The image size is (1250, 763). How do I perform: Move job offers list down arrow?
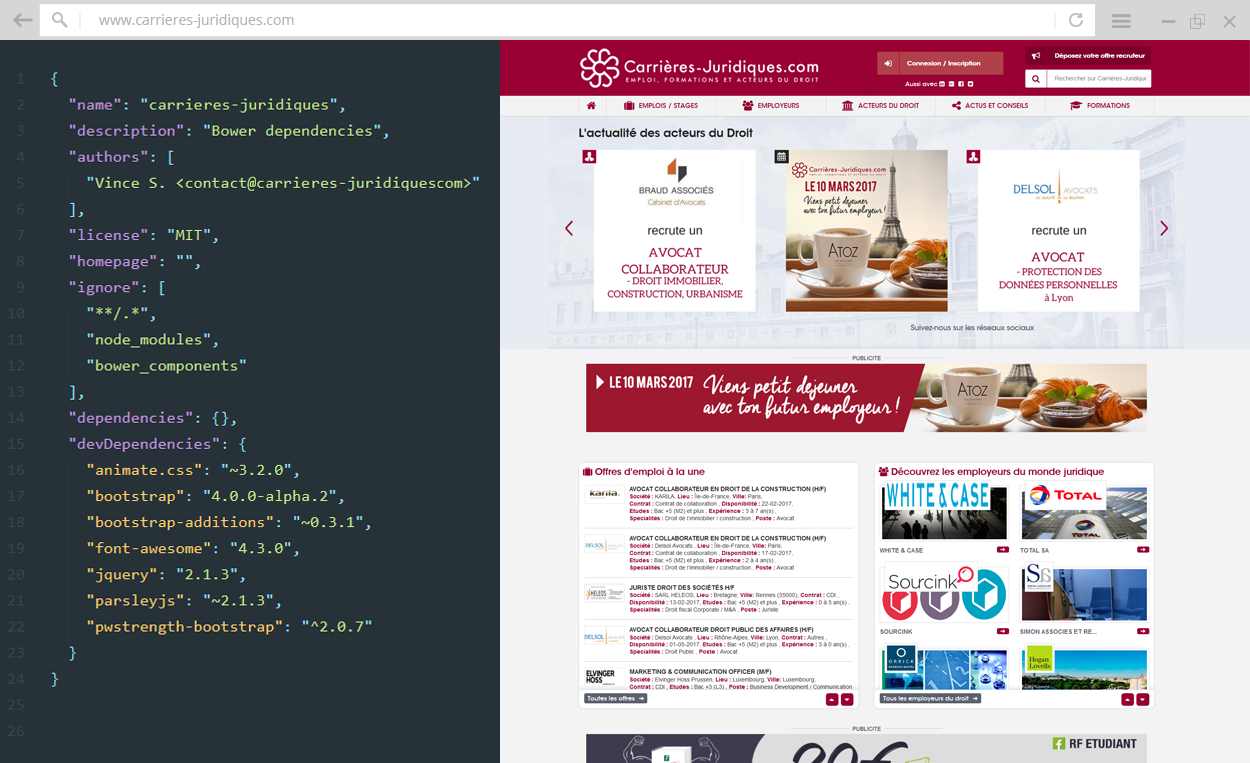[x=847, y=700]
